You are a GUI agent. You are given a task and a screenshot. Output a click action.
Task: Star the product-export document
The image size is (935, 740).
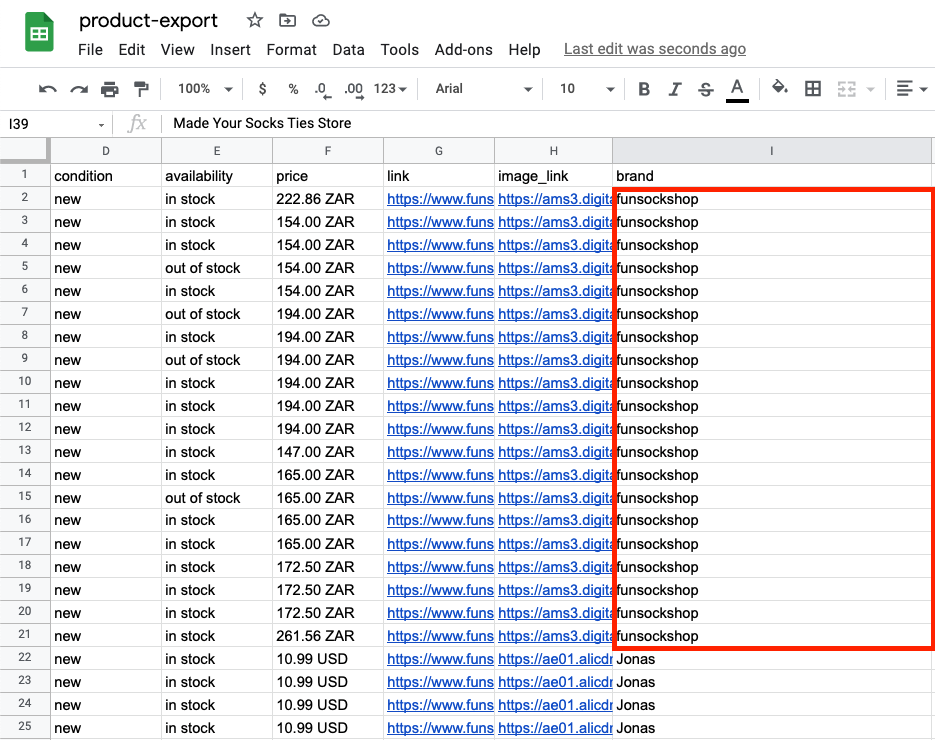point(255,21)
